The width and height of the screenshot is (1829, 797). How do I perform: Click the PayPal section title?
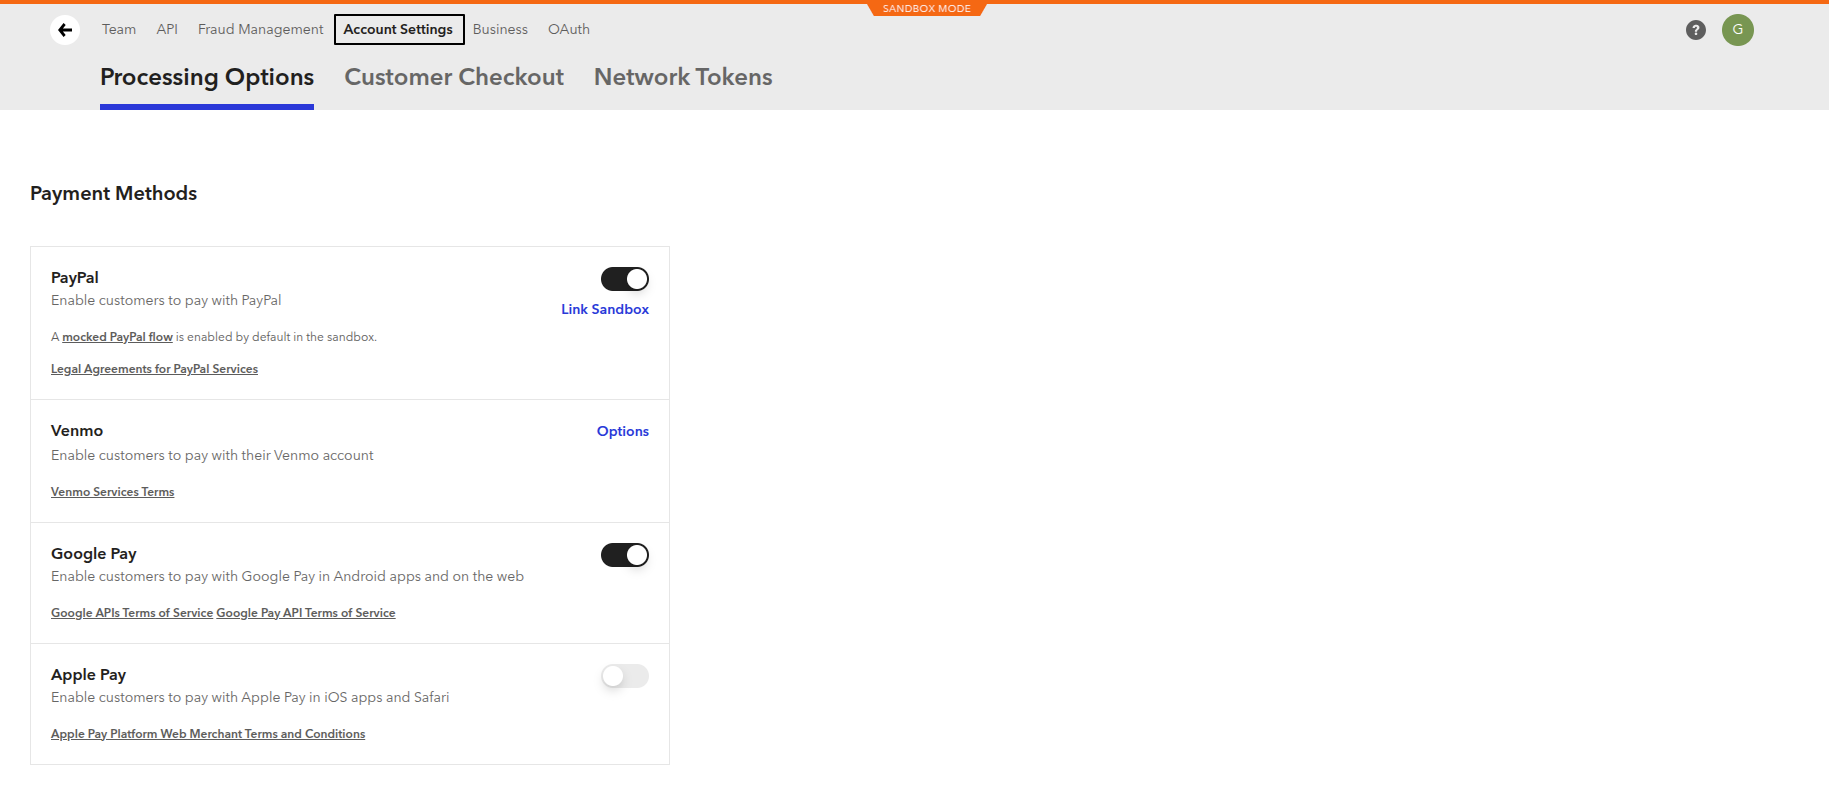pos(75,277)
